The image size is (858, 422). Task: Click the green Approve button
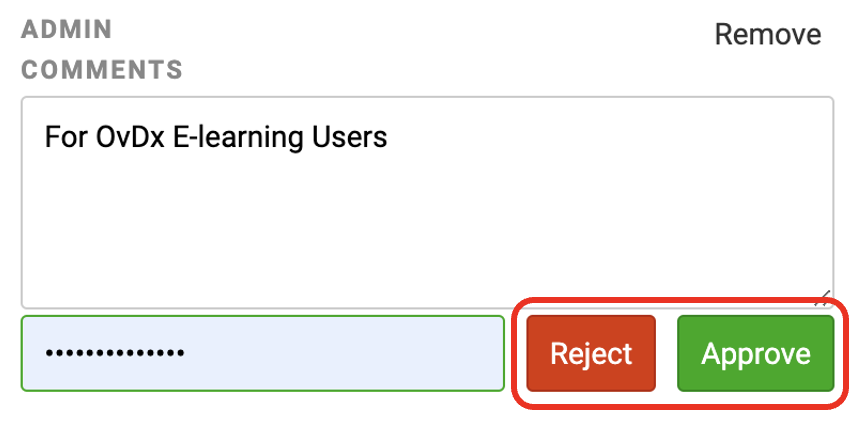click(x=756, y=353)
